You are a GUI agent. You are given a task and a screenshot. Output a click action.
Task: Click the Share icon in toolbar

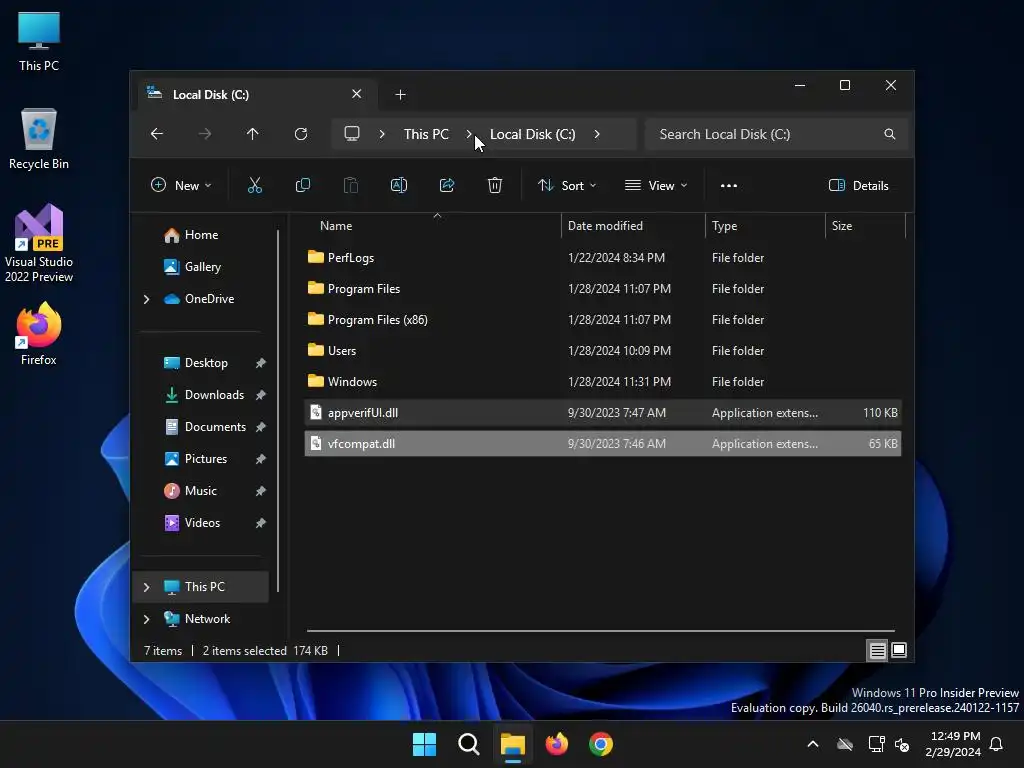[x=447, y=185]
